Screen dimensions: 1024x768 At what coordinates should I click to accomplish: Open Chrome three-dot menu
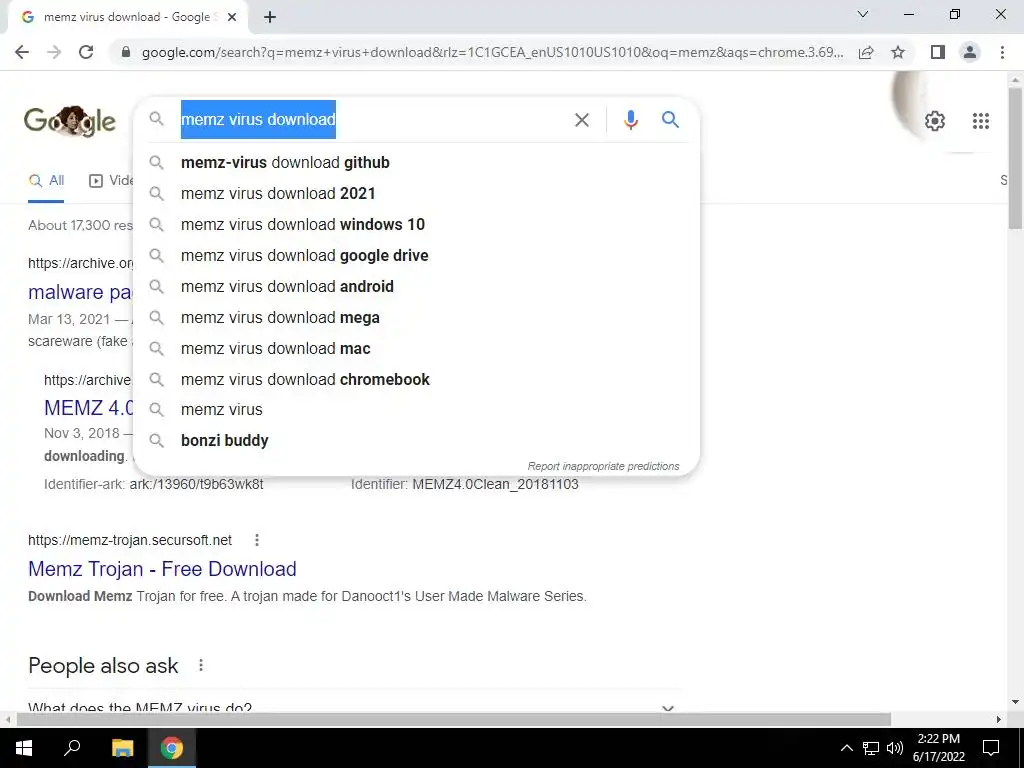1002,52
